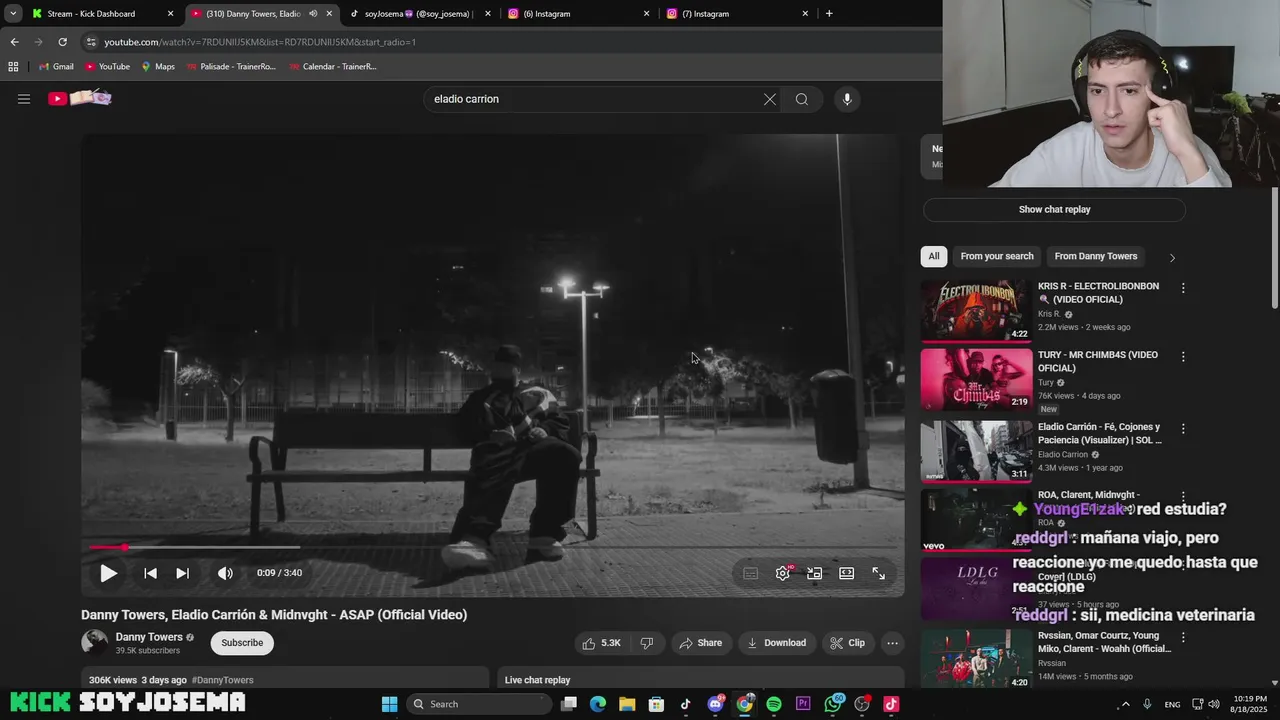Viewport: 1280px width, 720px height.
Task: Enter full screen video mode
Action: [878, 573]
